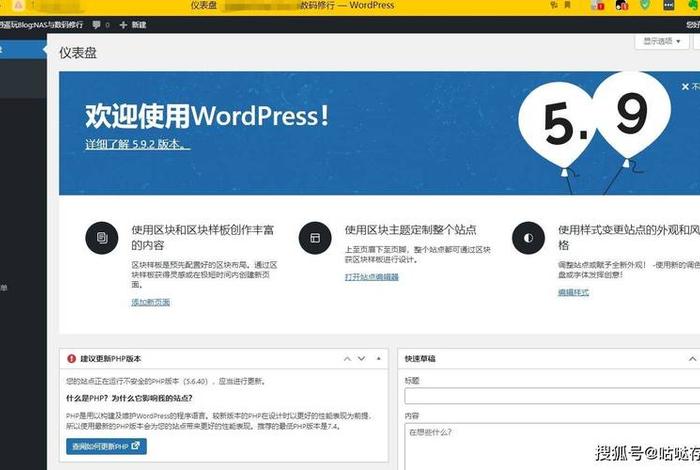Click the bookmark icon in browser toolbar
The image size is (700, 470).
(567, 5)
